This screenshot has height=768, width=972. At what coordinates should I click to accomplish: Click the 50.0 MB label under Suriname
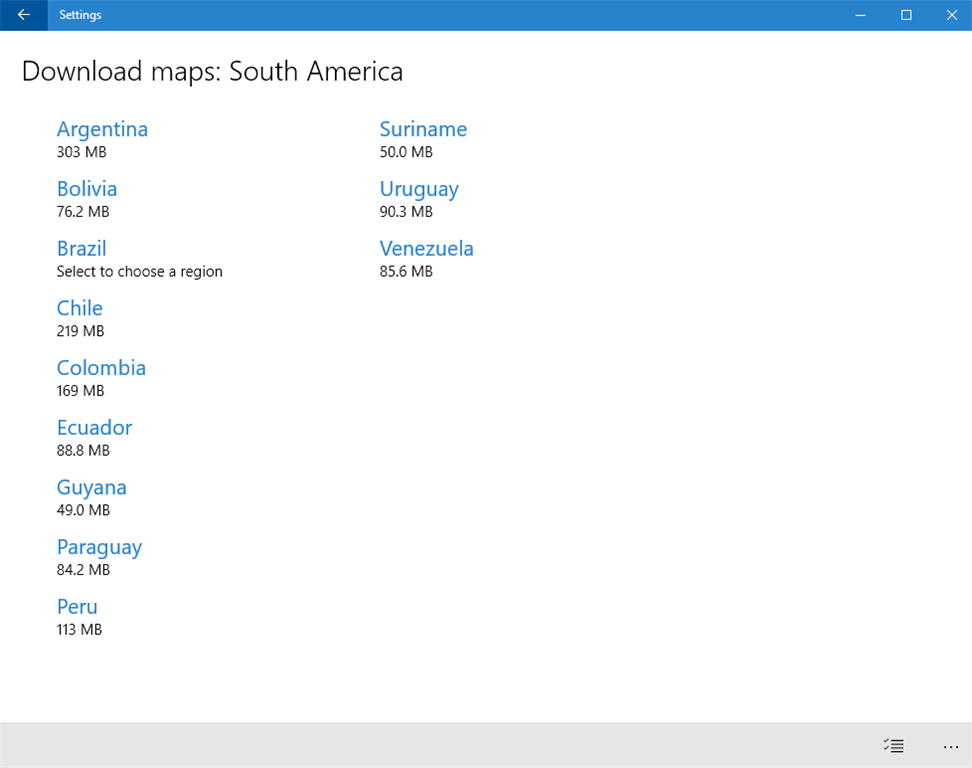[400, 152]
